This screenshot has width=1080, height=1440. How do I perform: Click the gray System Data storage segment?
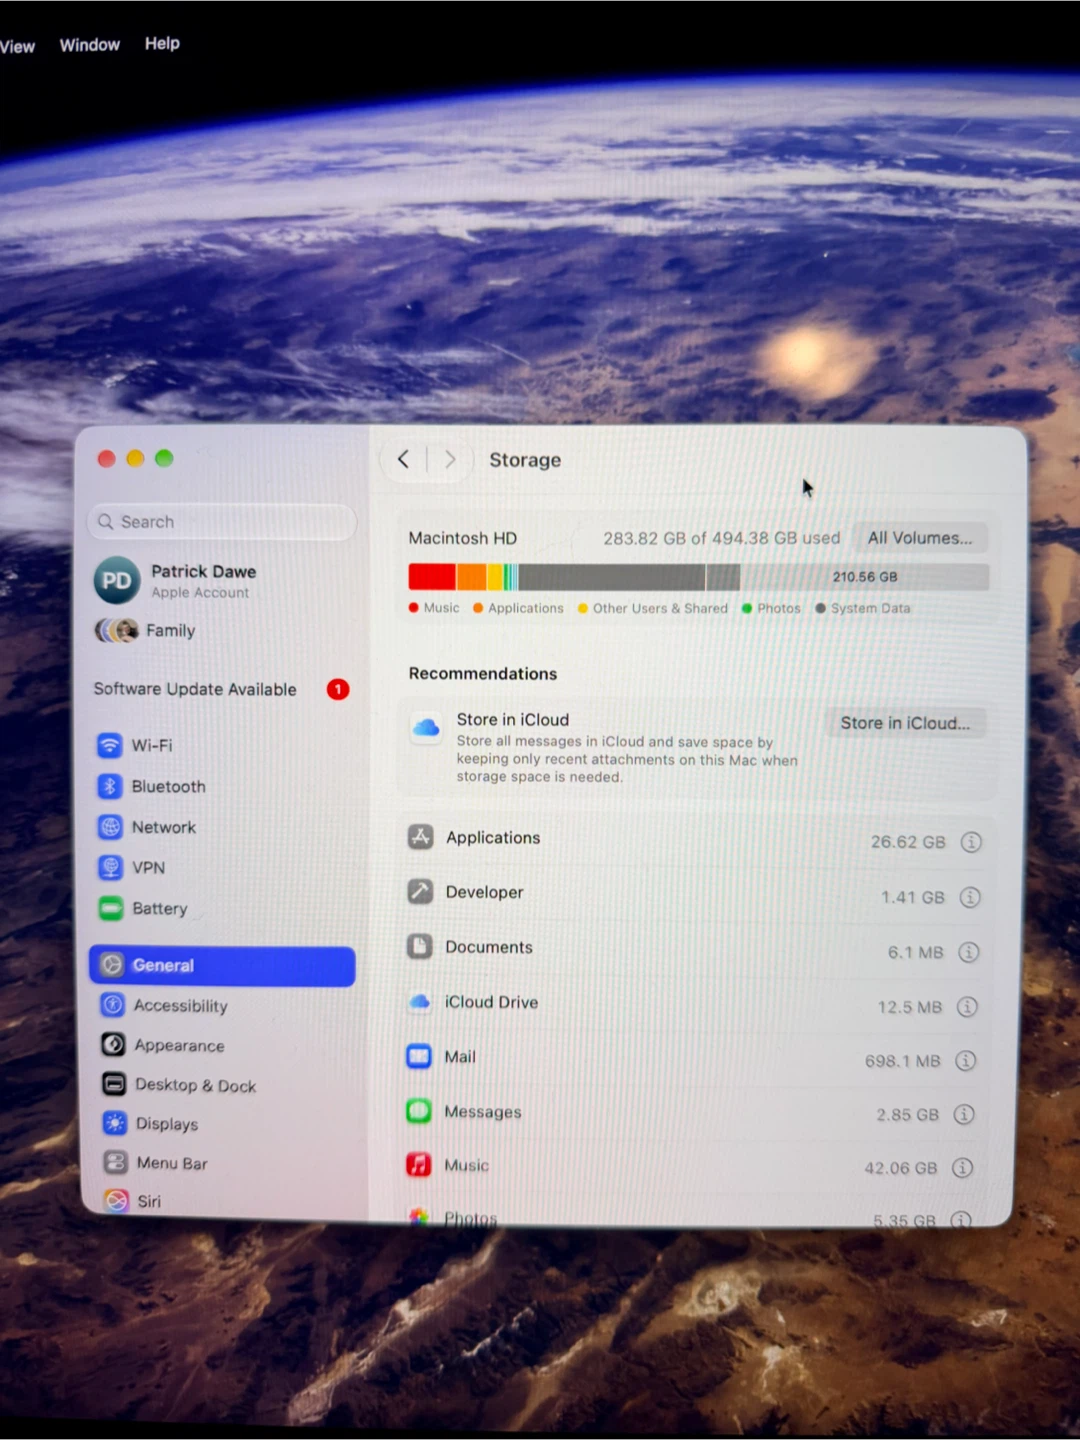point(611,577)
